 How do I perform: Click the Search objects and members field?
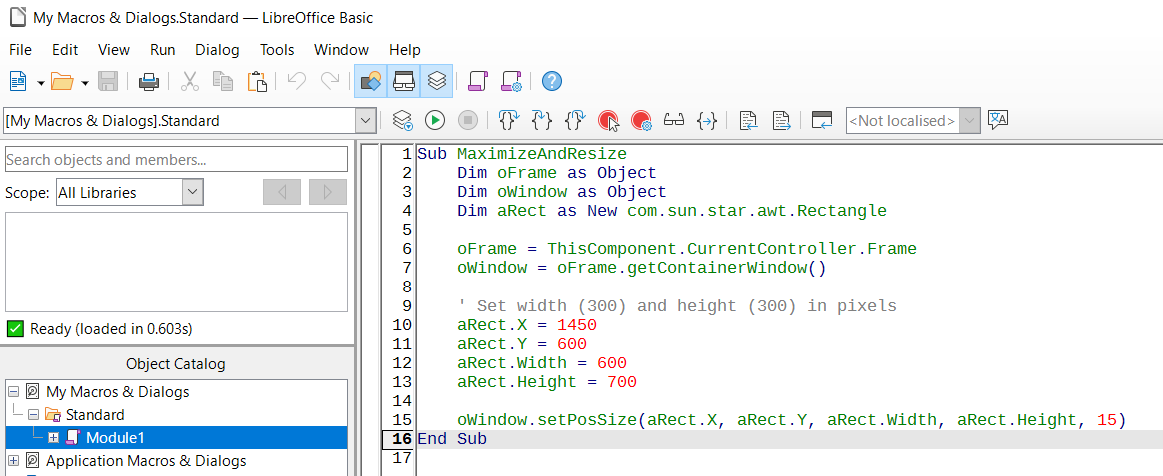click(x=176, y=159)
